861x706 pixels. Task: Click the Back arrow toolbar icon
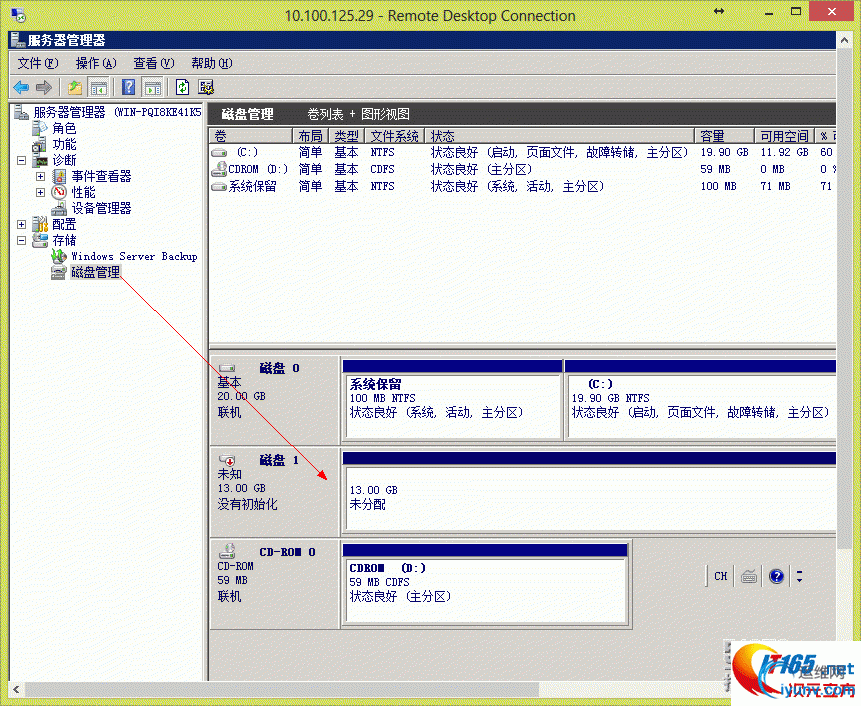21,87
